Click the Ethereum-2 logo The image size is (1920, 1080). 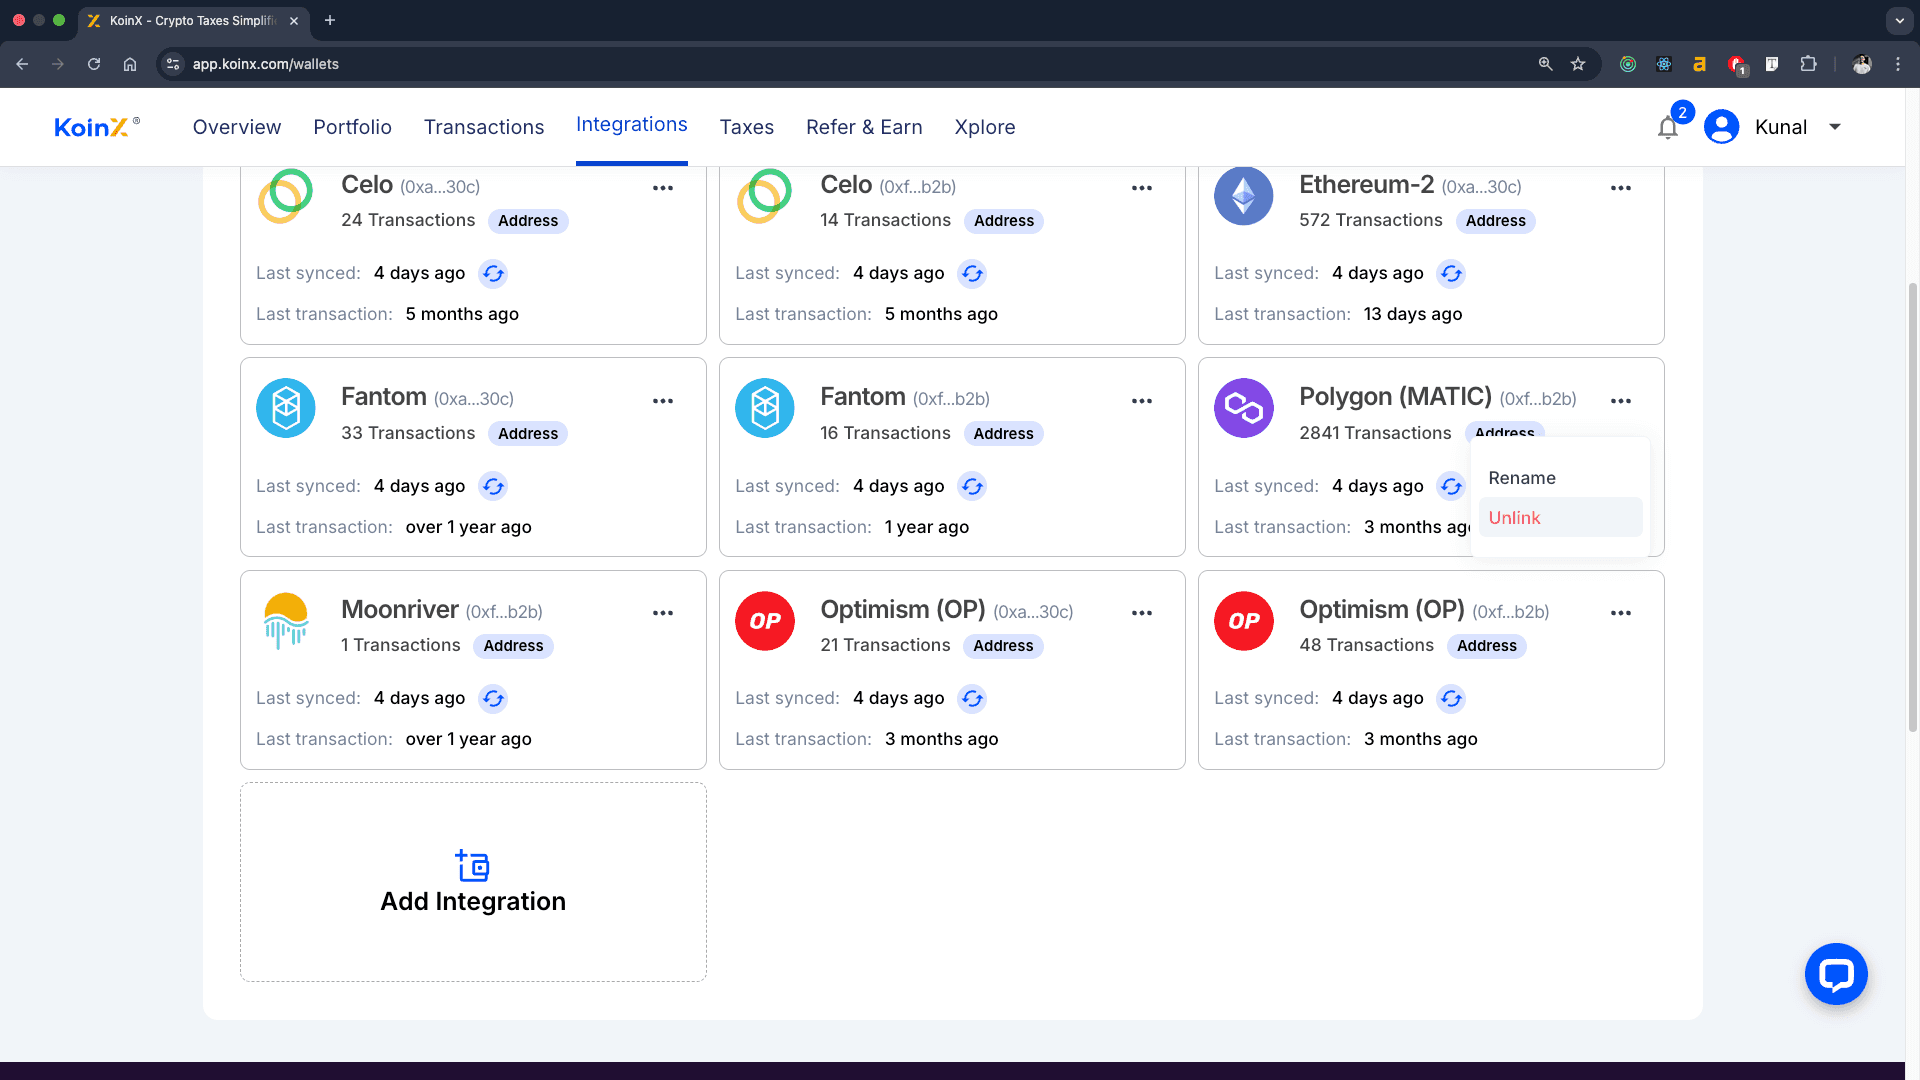coord(1244,196)
